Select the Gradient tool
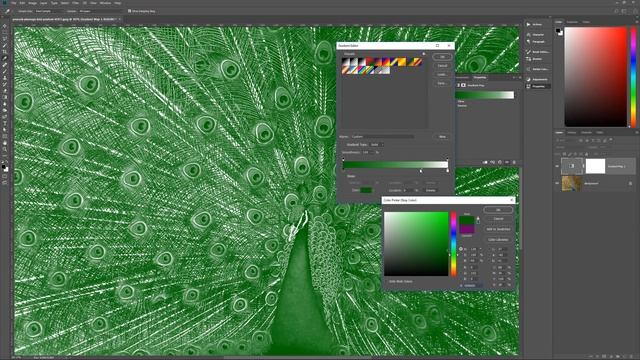 point(4,97)
